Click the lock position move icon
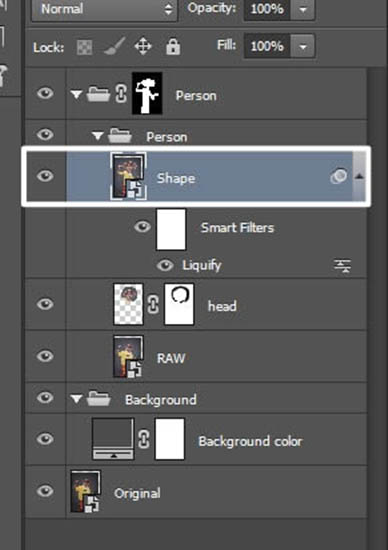Viewport: 388px width, 550px height. click(143, 47)
